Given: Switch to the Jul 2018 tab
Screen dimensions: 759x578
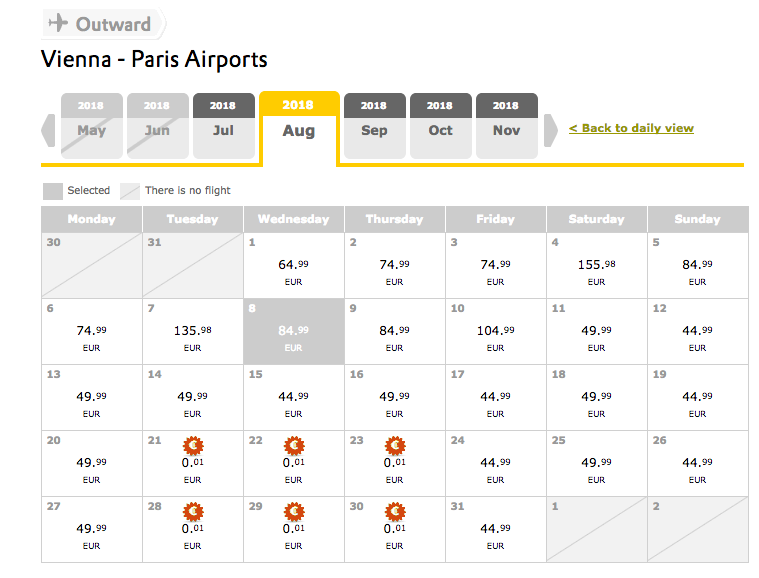Looking at the screenshot, I should pyautogui.click(x=224, y=125).
